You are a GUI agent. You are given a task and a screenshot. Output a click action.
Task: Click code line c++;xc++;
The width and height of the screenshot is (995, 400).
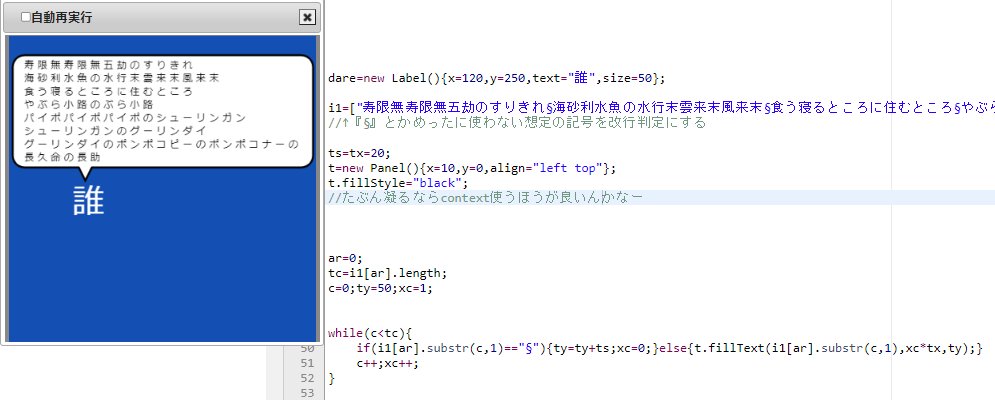(388, 363)
